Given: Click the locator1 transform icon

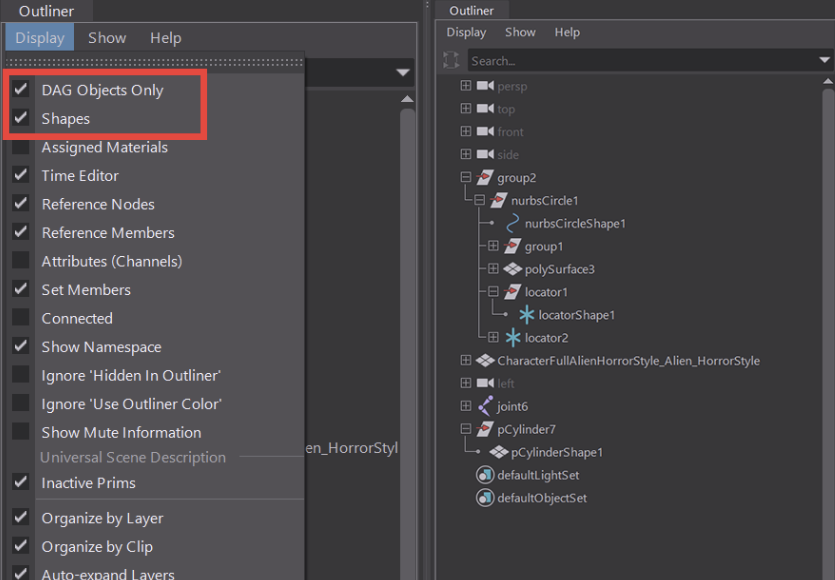Looking at the screenshot, I should [x=512, y=292].
